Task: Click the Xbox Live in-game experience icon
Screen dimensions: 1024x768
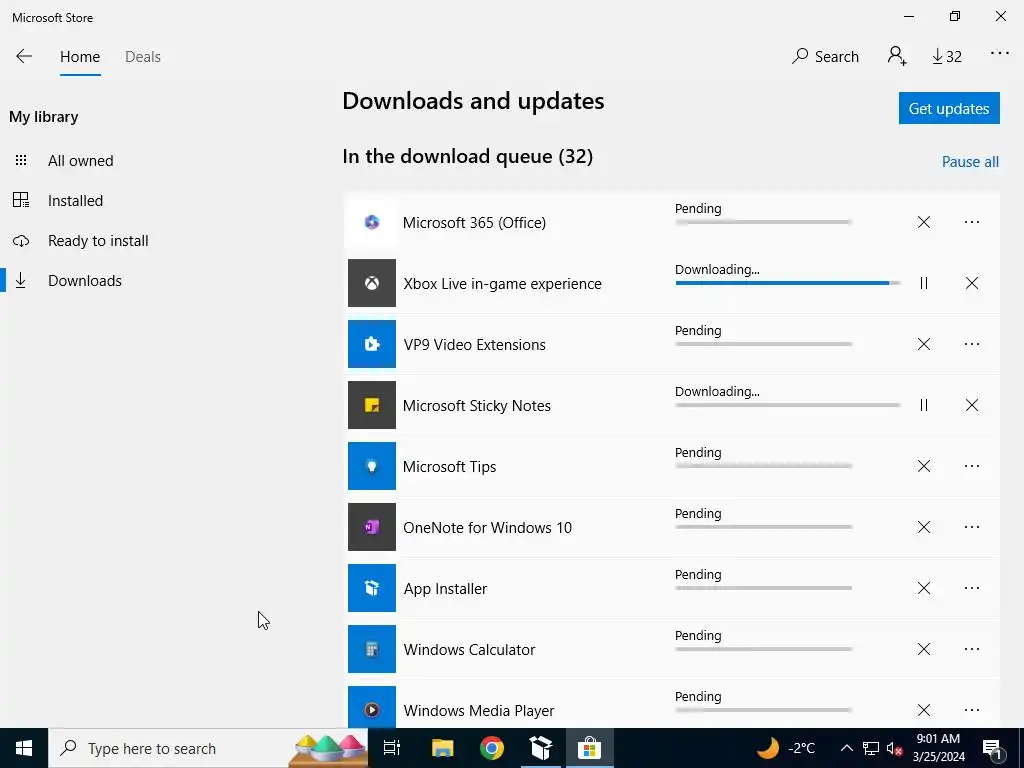Action: click(372, 283)
